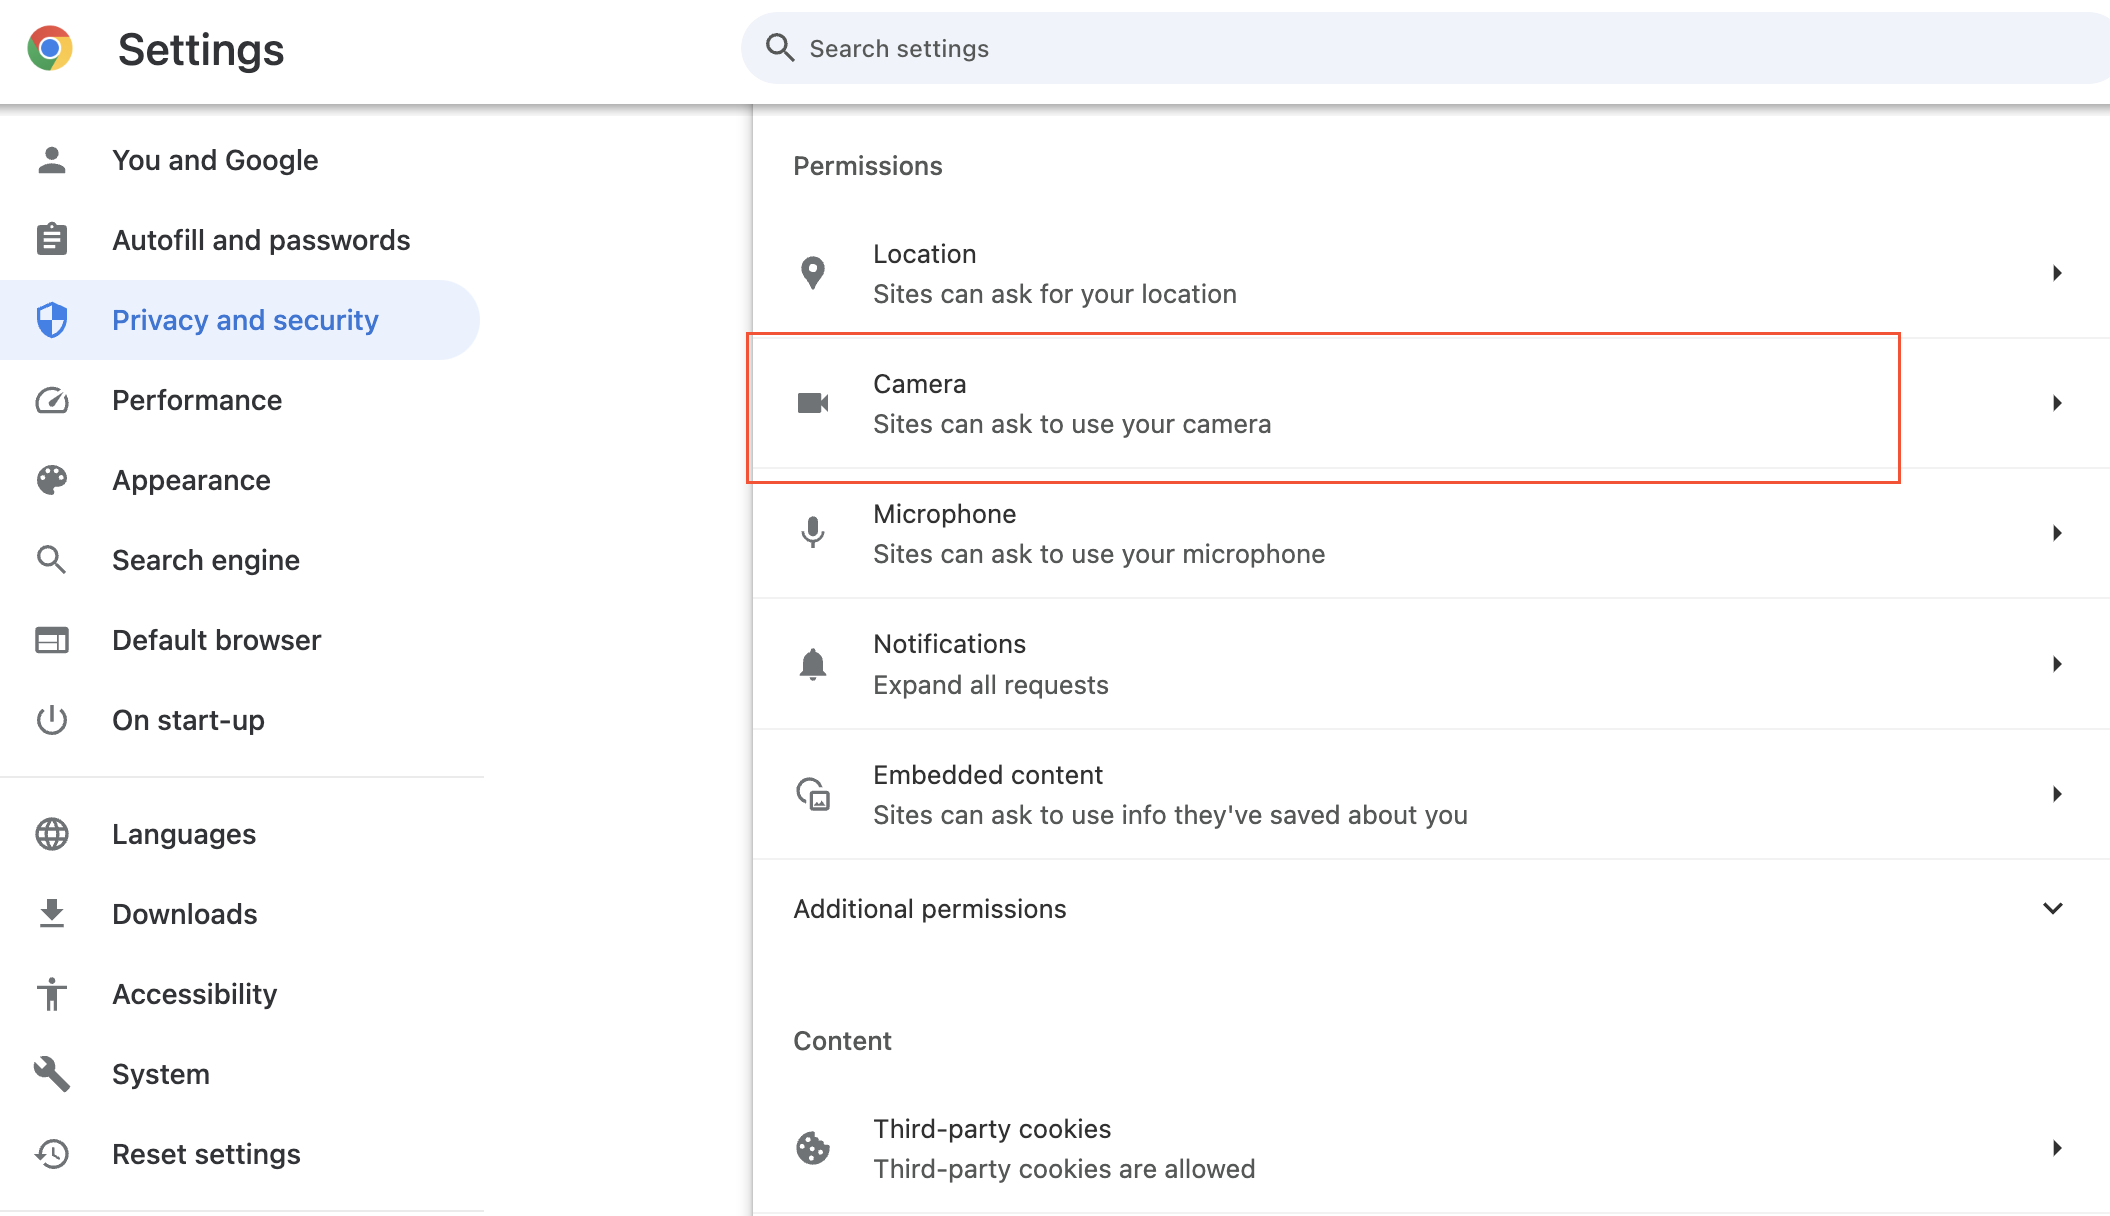The height and width of the screenshot is (1216, 2110).
Task: Click the video camera icon
Action: [813, 403]
